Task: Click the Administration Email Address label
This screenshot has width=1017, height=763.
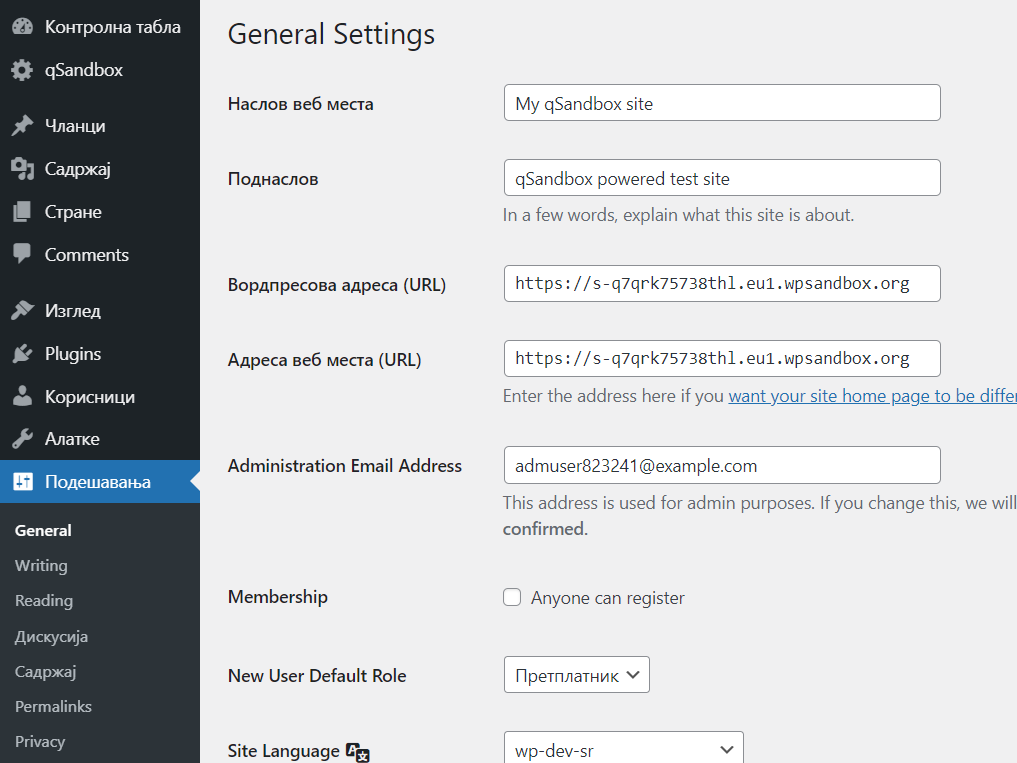Action: pyautogui.click(x=344, y=466)
